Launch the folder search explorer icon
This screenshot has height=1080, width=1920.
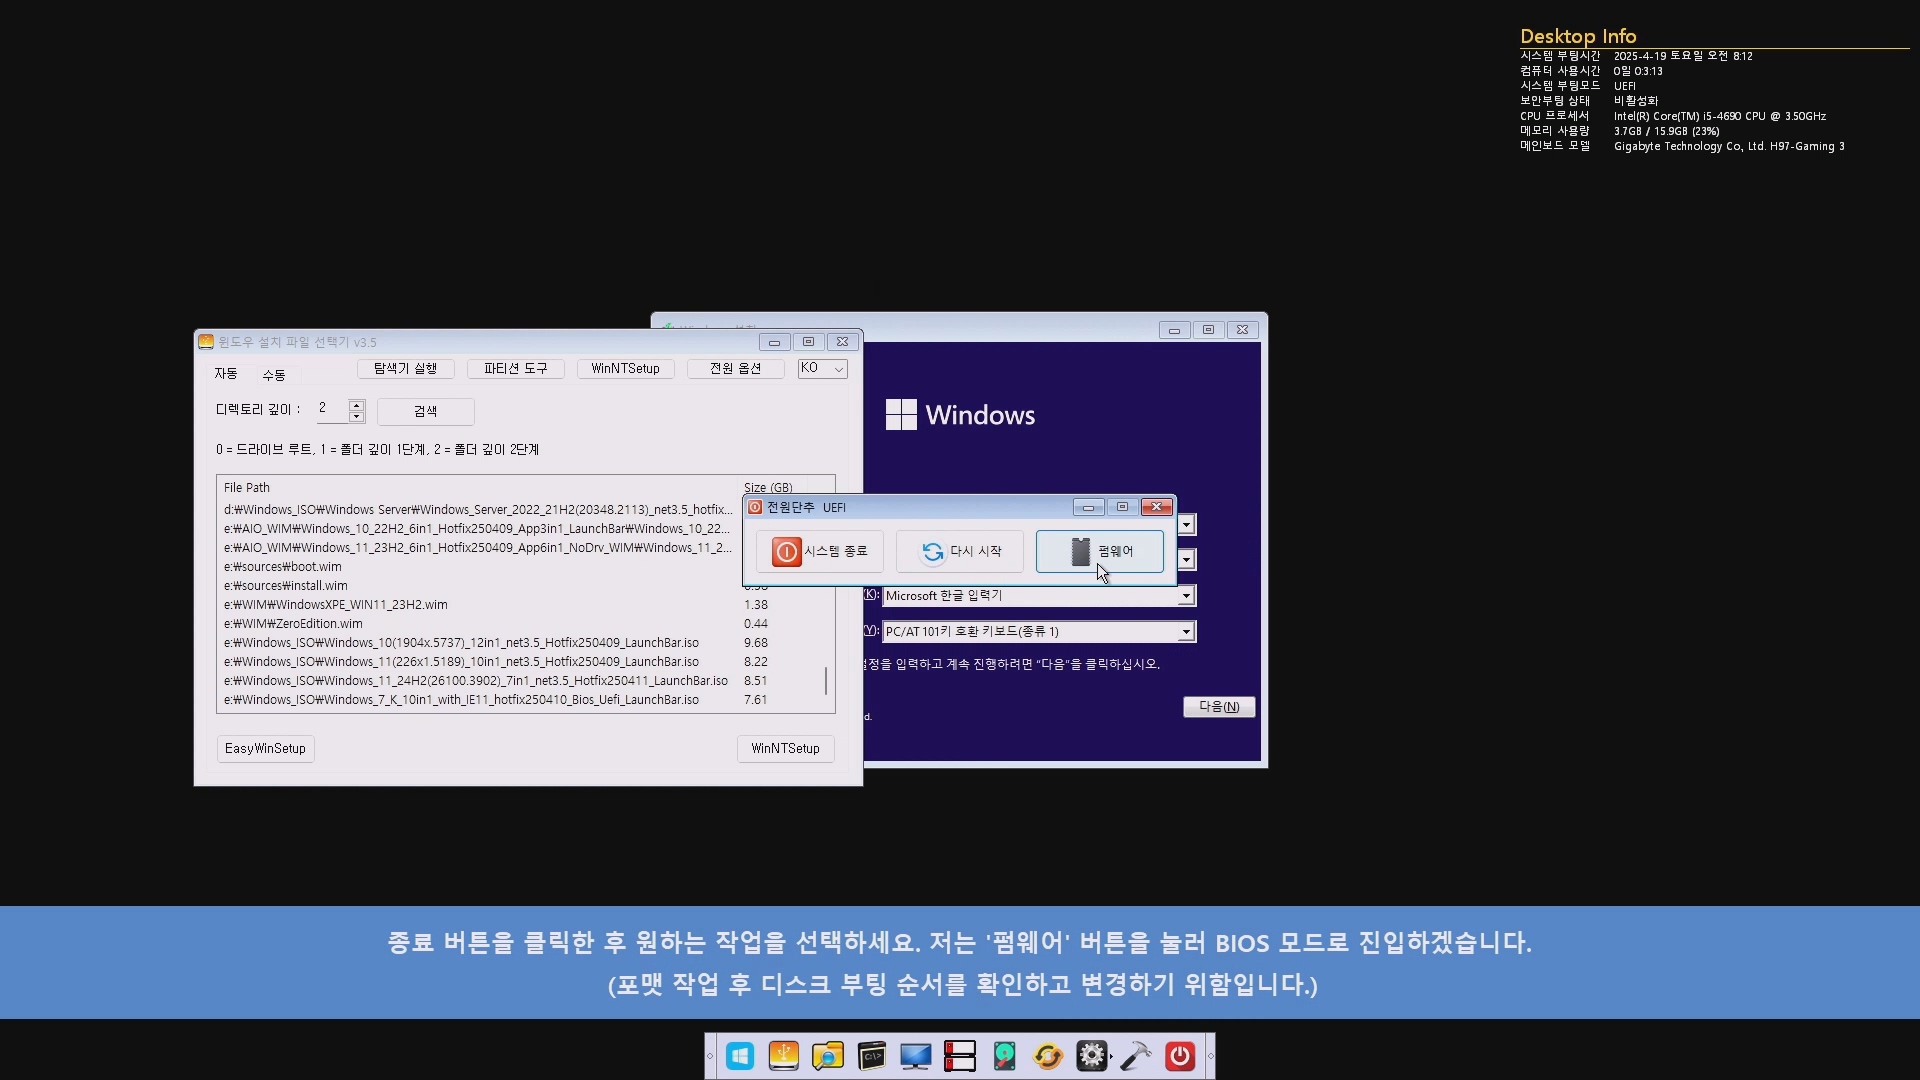[828, 1056]
